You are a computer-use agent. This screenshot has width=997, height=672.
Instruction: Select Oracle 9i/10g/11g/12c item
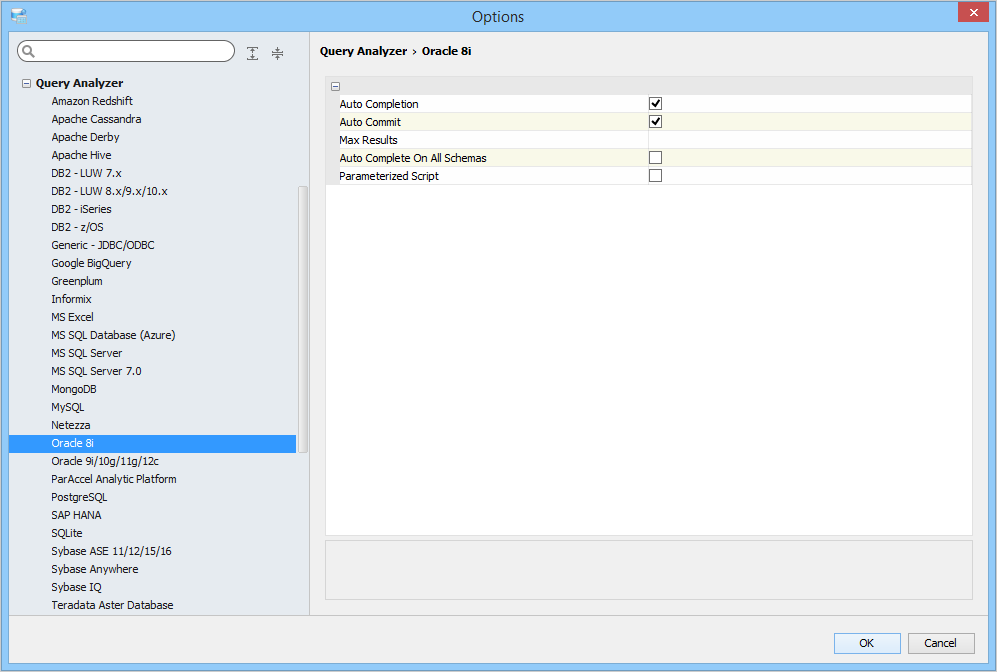105,462
